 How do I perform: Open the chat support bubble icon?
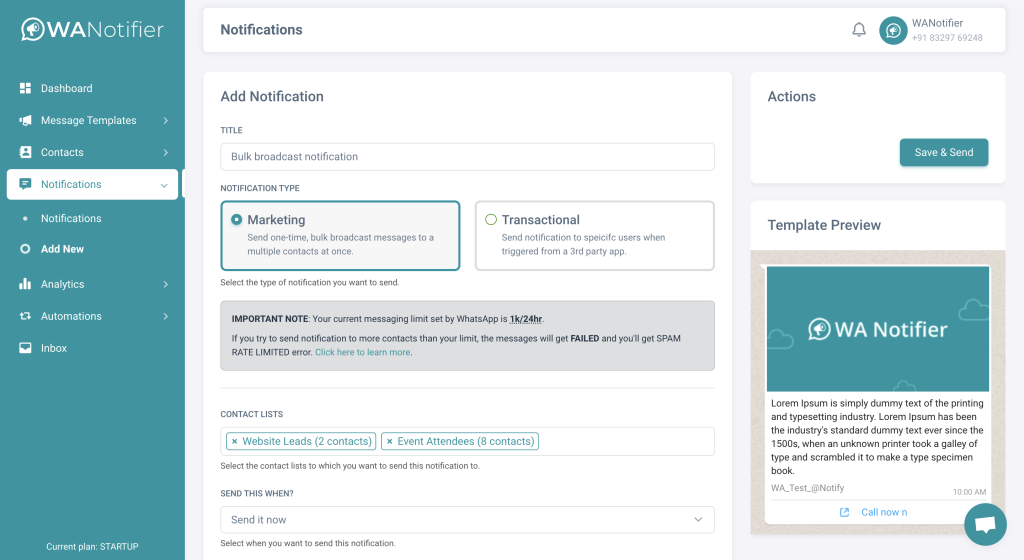pos(984,524)
